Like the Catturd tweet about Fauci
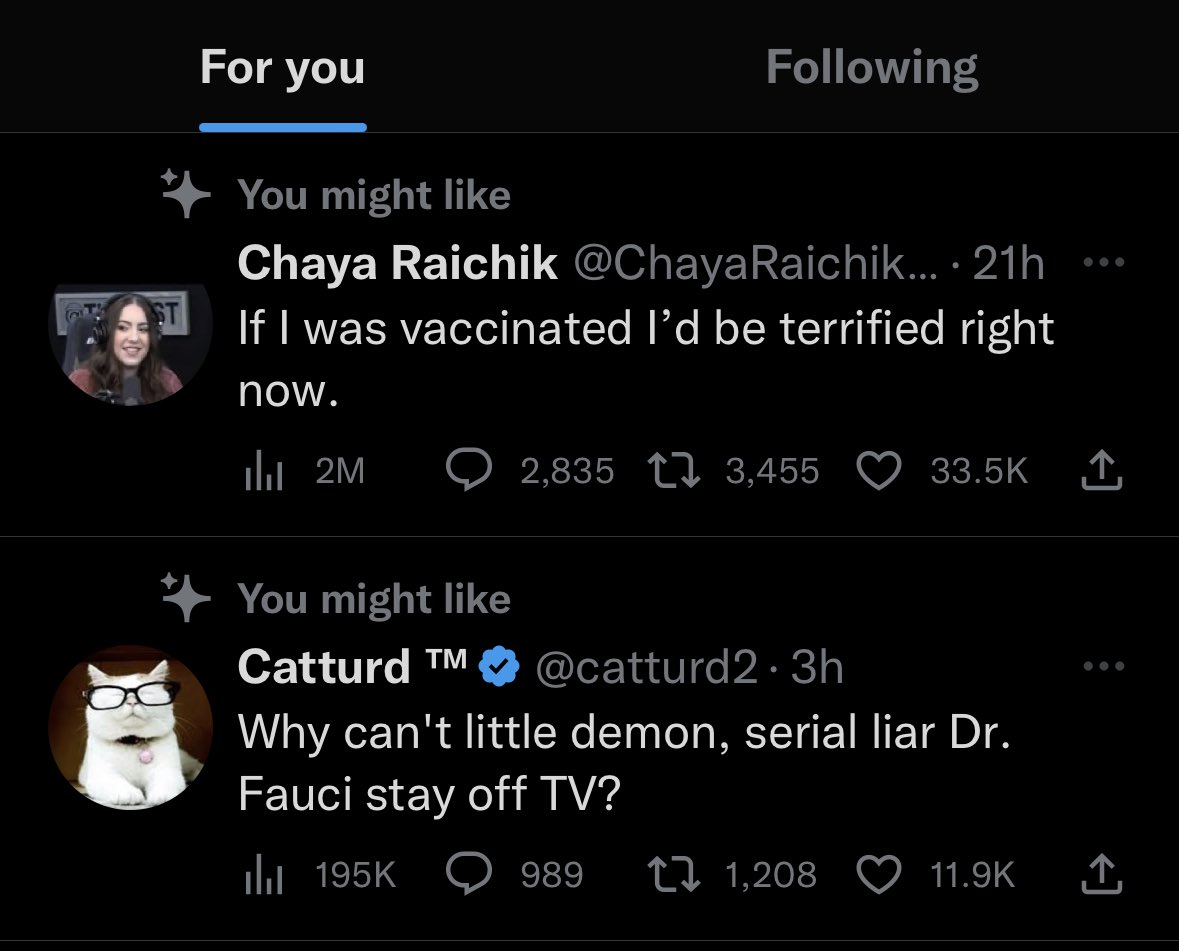This screenshot has height=951, width=1179. click(x=877, y=874)
